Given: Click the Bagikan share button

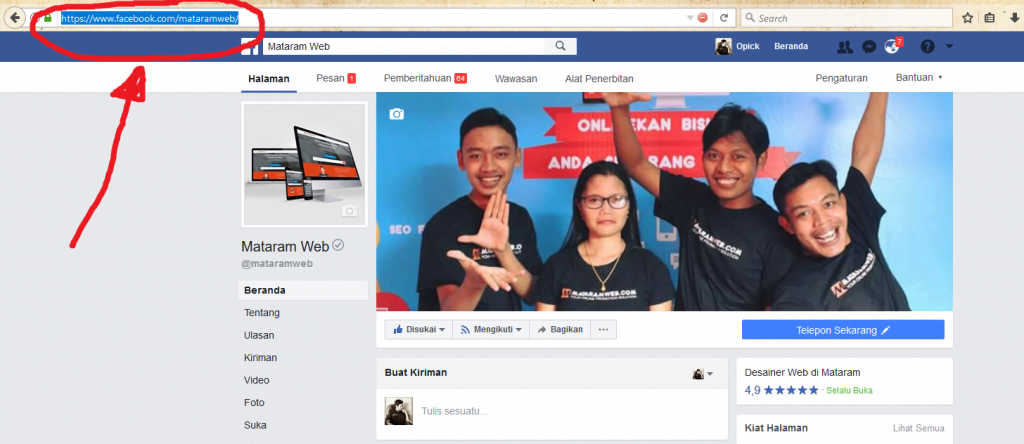Looking at the screenshot, I should 560,330.
